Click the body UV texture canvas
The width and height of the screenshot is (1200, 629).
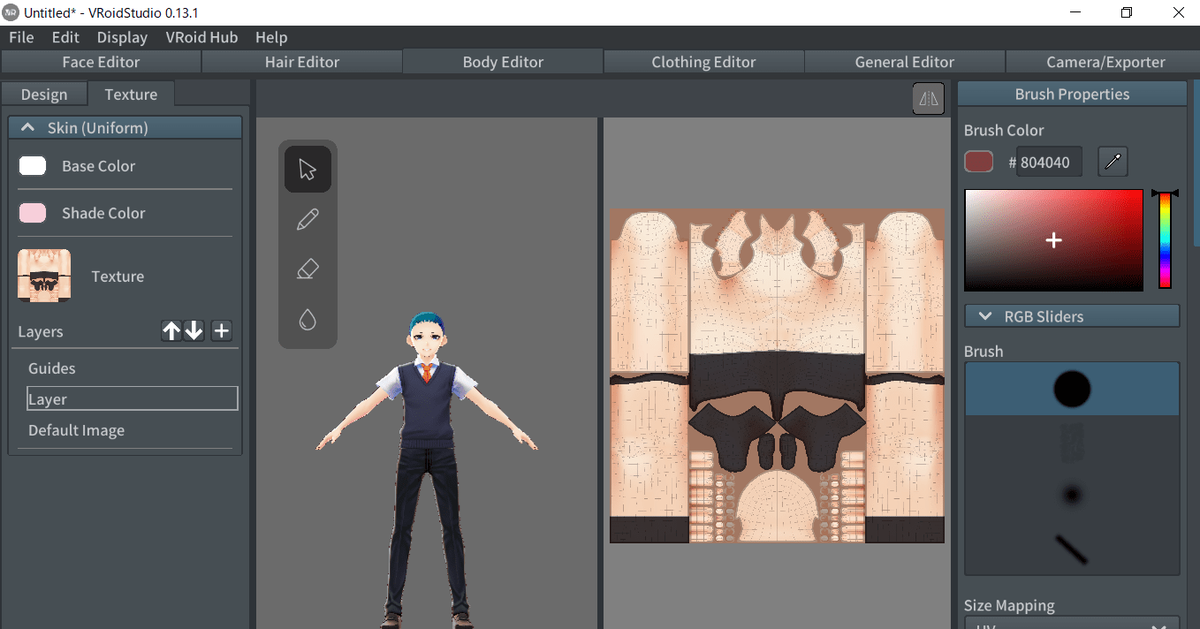click(777, 376)
